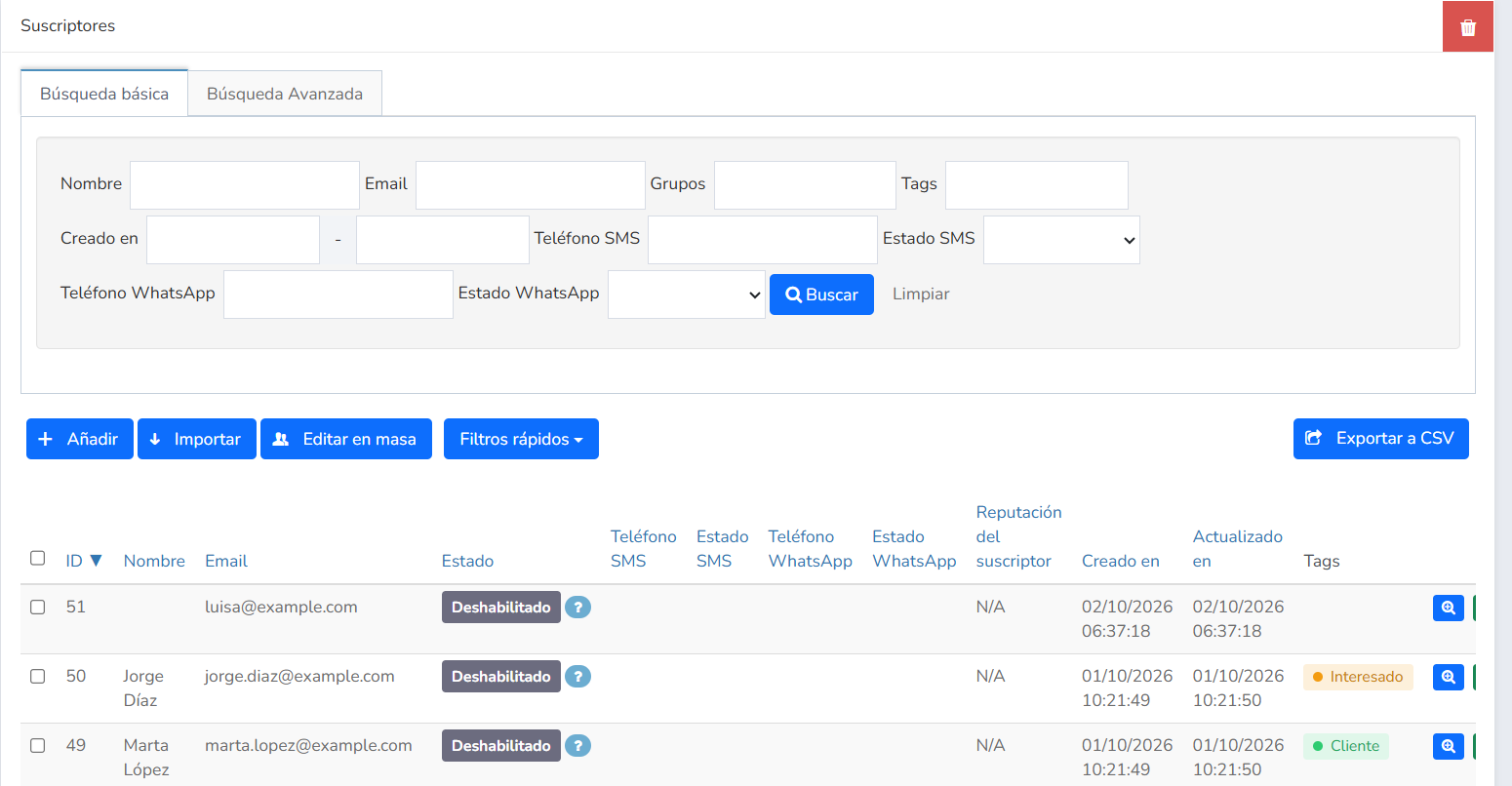1512x786 pixels.
Task: Click the Grupos filter field
Action: tap(805, 185)
